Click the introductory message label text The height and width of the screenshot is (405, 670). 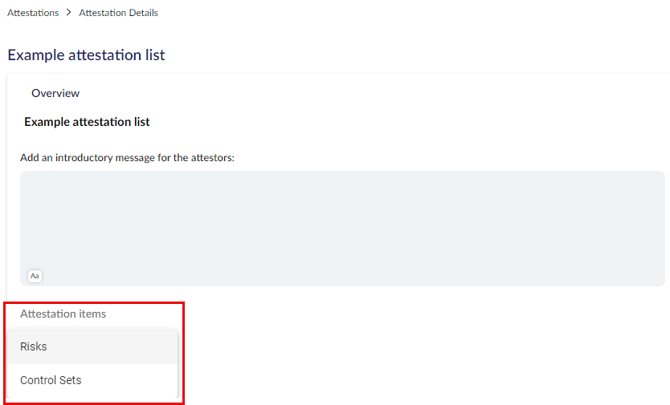click(127, 158)
